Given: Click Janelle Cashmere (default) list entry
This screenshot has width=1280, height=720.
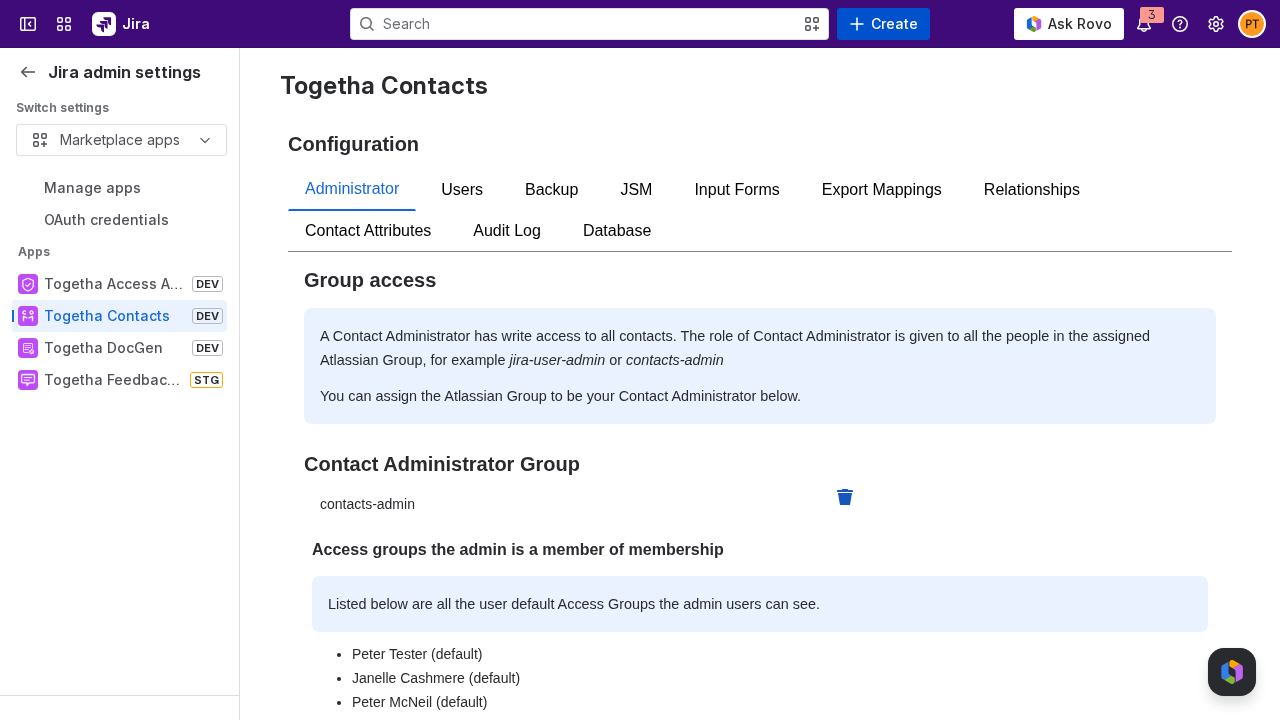Looking at the screenshot, I should click(x=436, y=678).
